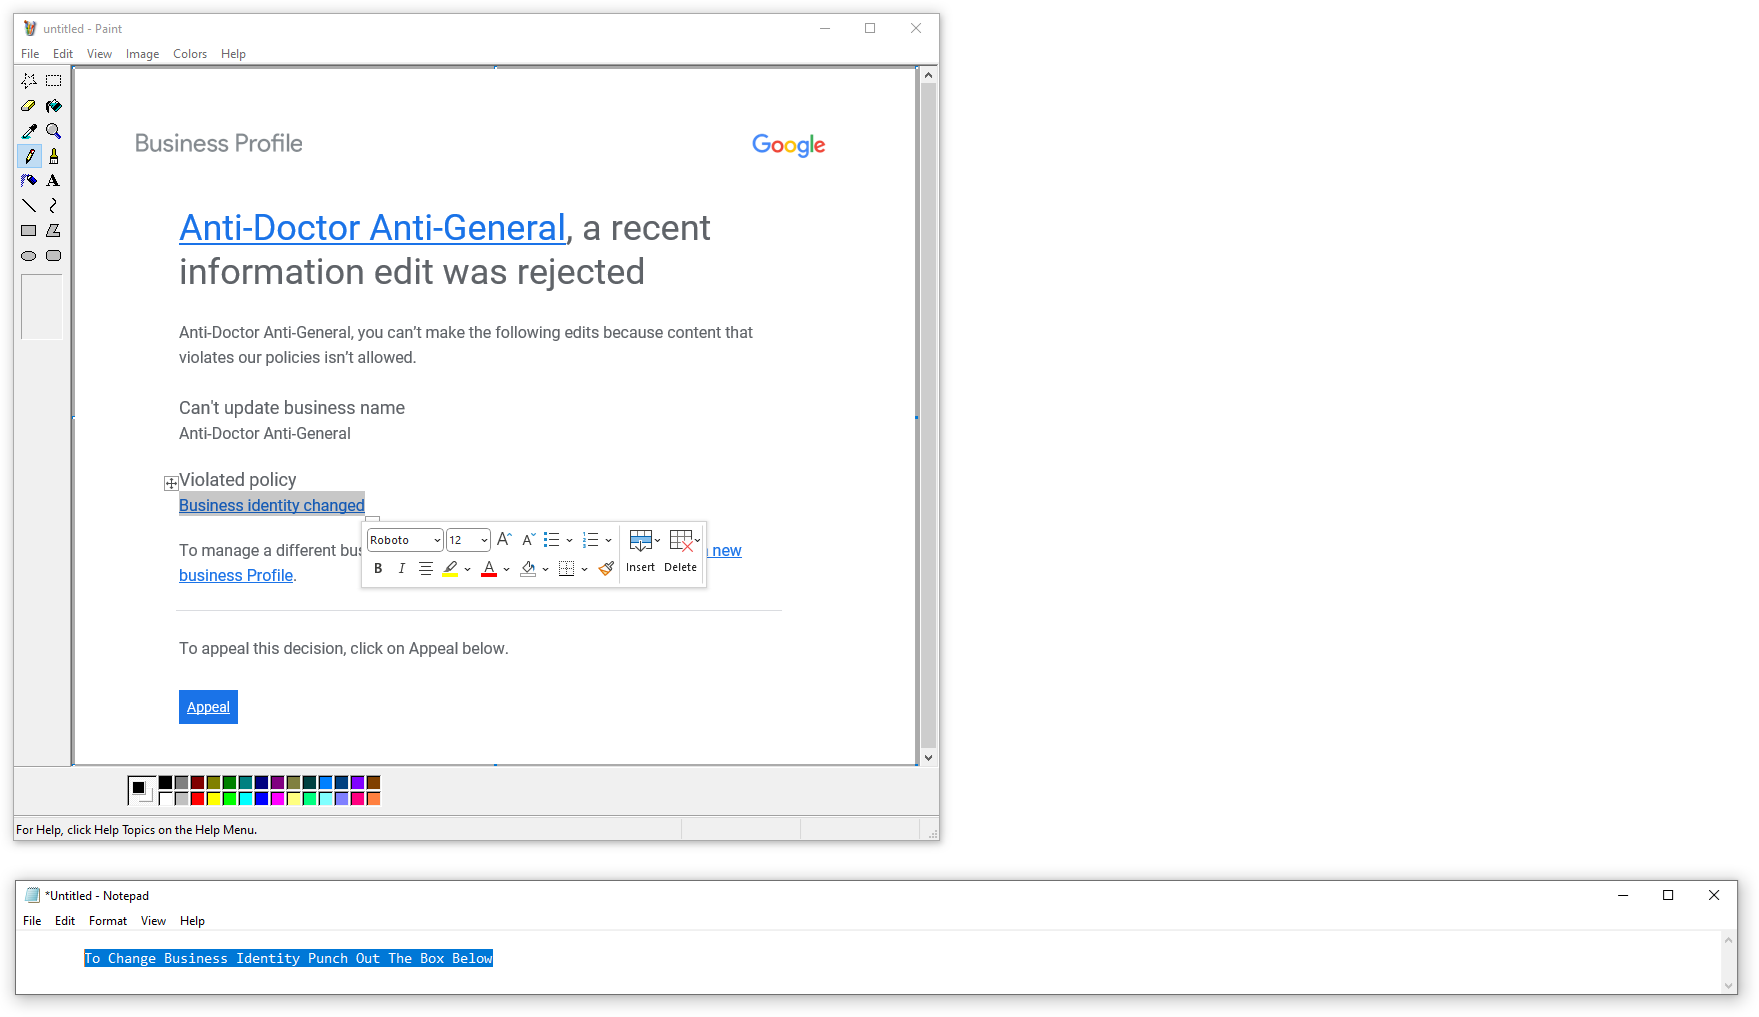The image size is (1759, 1017).
Task: Expand the borders dropdown arrow
Action: tap(585, 570)
